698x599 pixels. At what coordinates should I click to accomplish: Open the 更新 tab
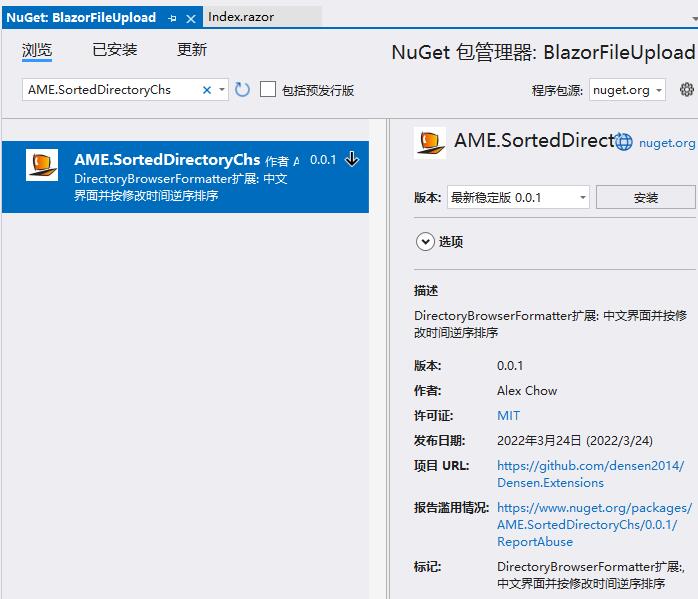[192, 49]
